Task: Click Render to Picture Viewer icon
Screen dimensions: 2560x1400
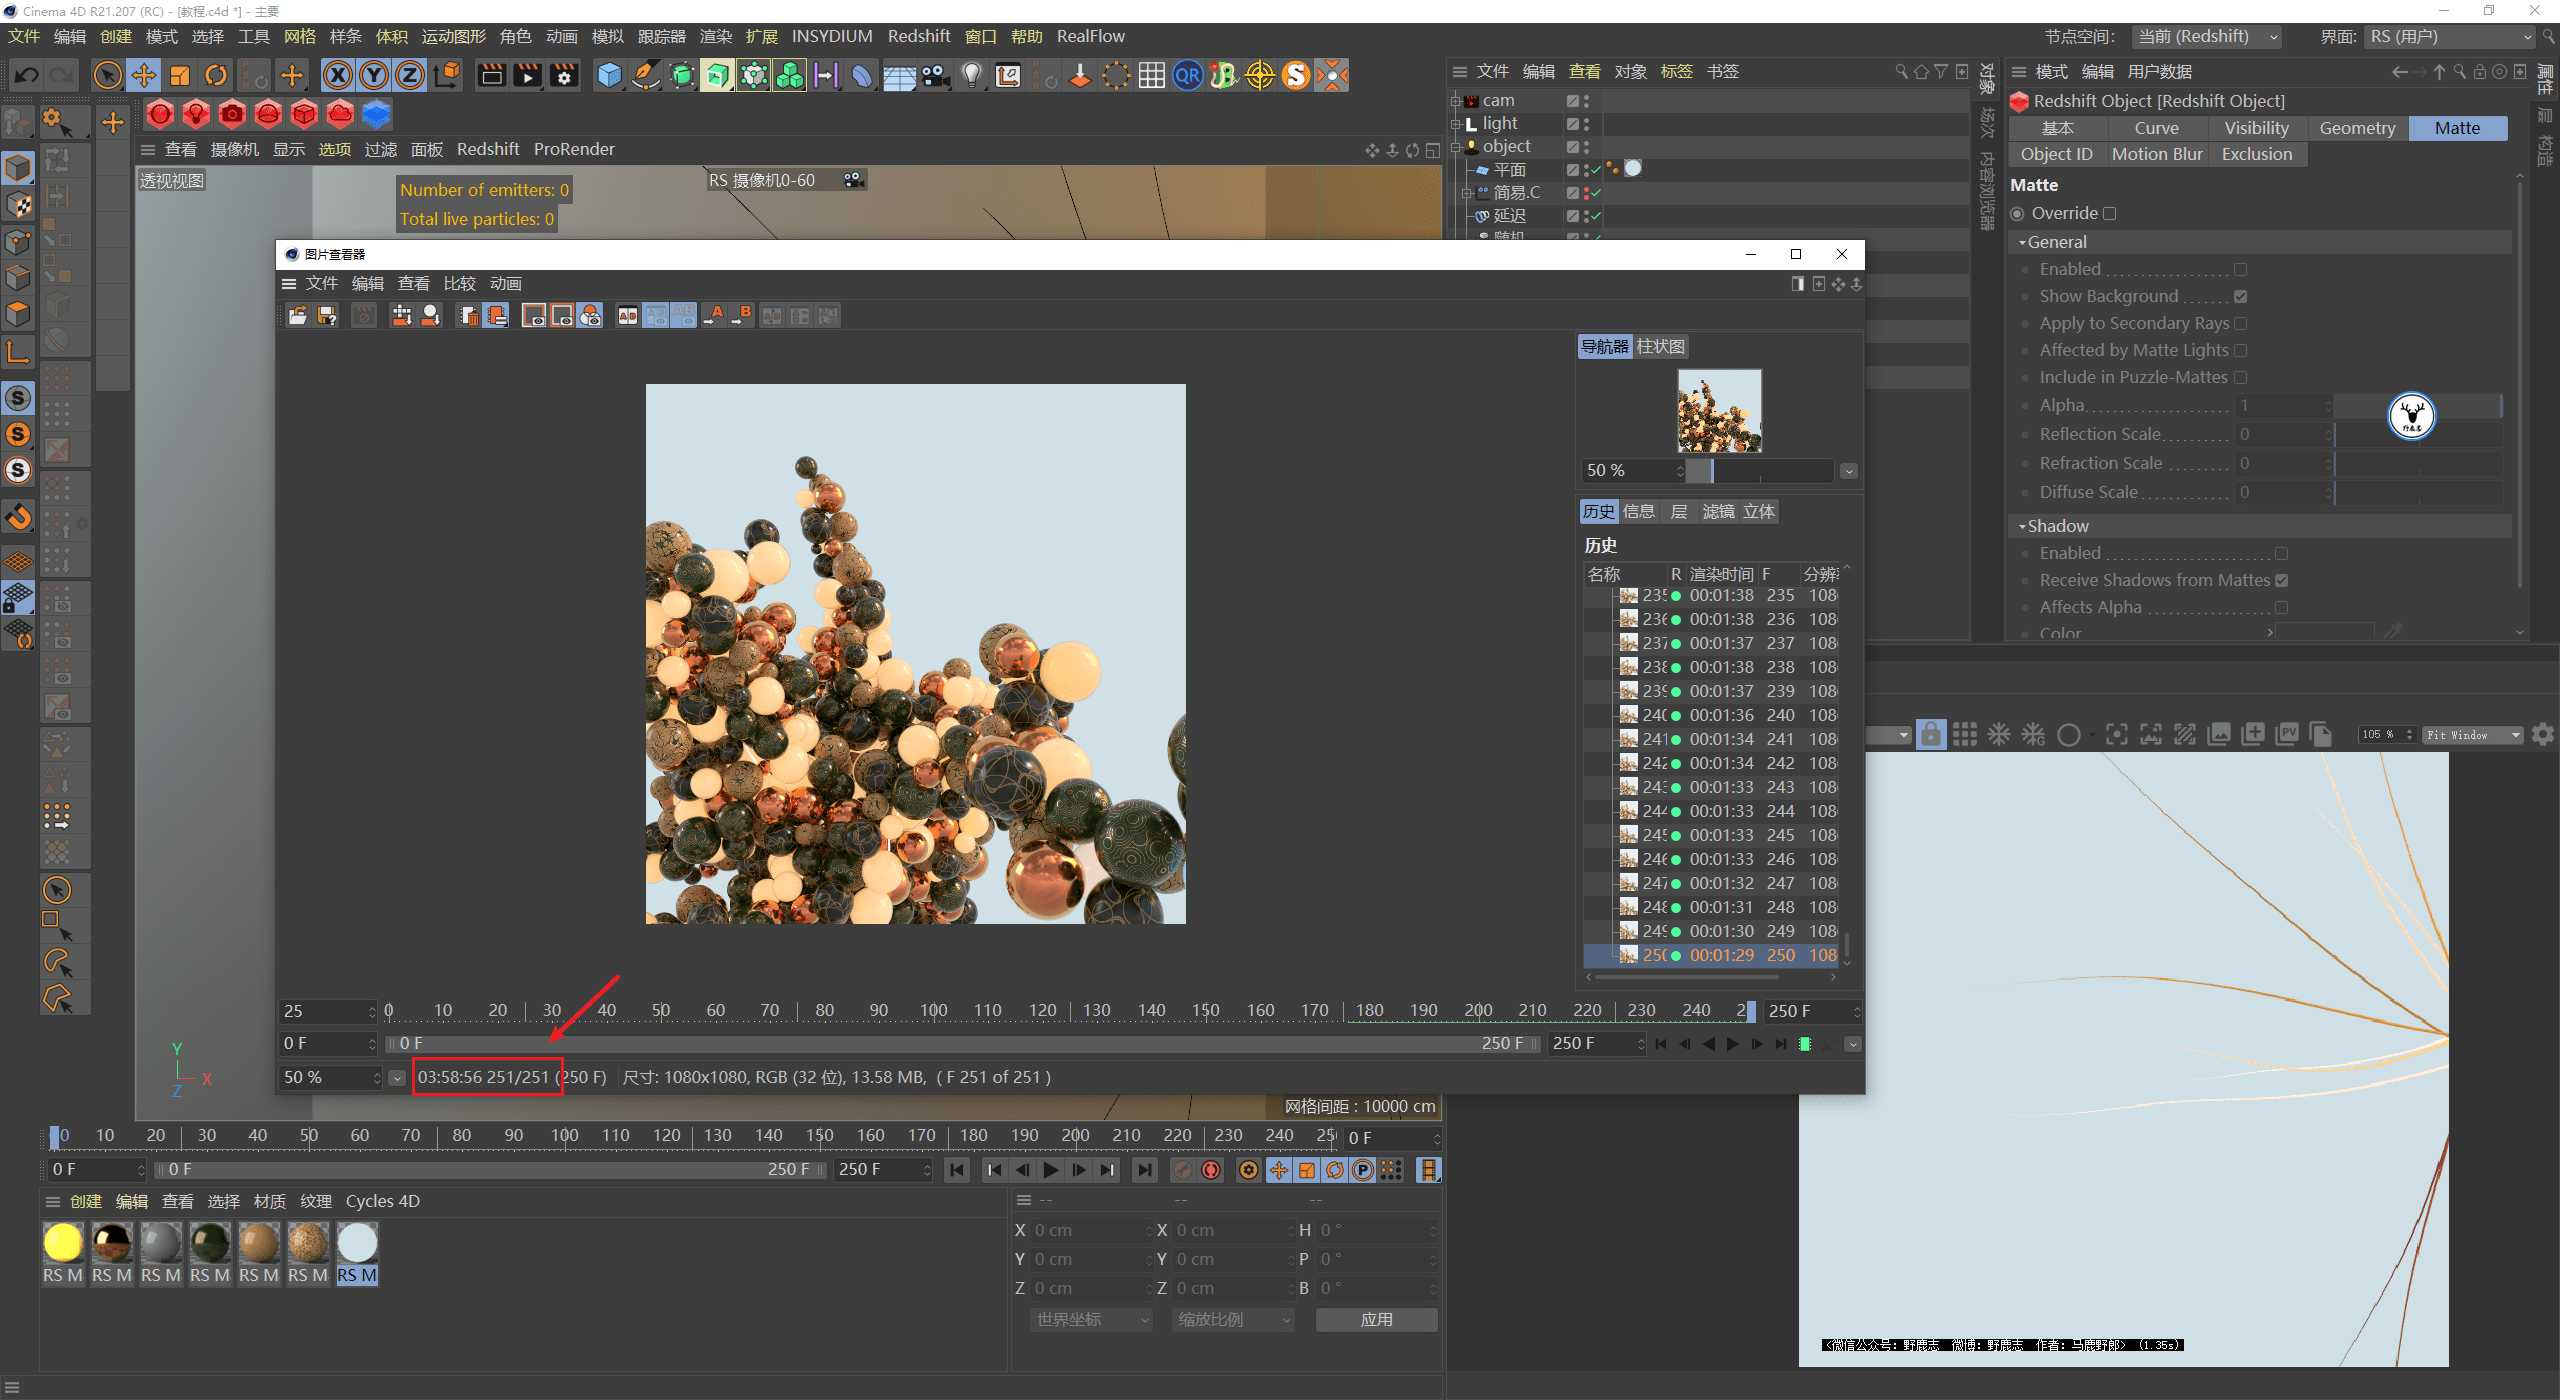Action: [526, 75]
